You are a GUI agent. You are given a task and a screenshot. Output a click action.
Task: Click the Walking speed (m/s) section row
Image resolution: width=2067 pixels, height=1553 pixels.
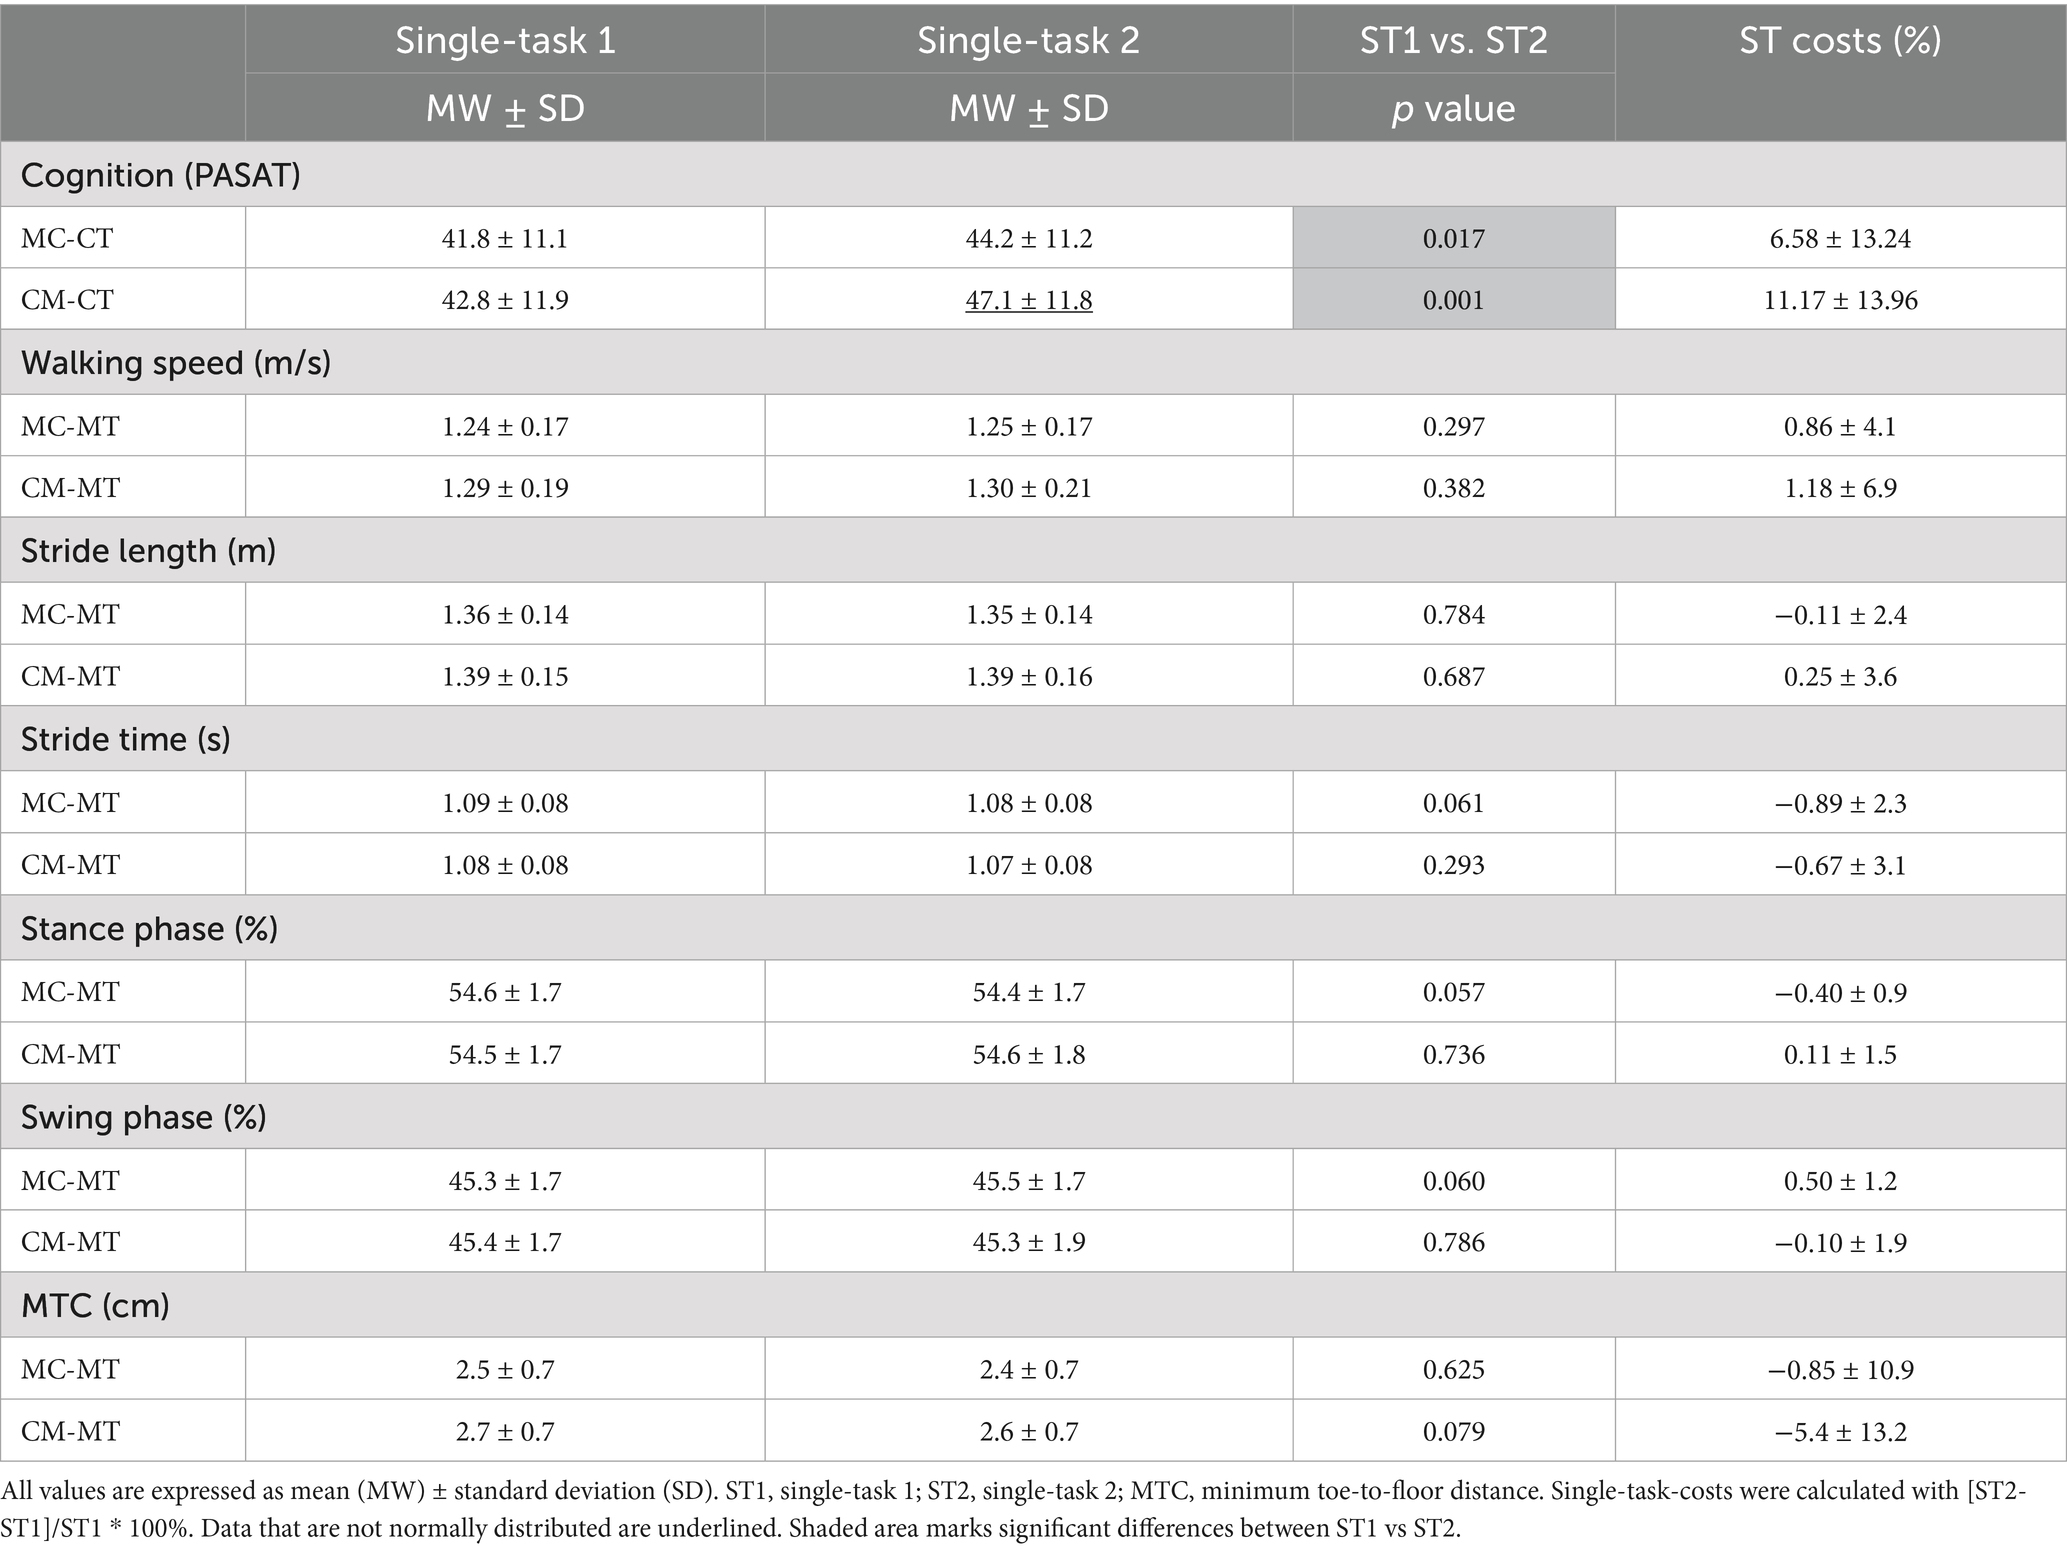coord(1033,362)
